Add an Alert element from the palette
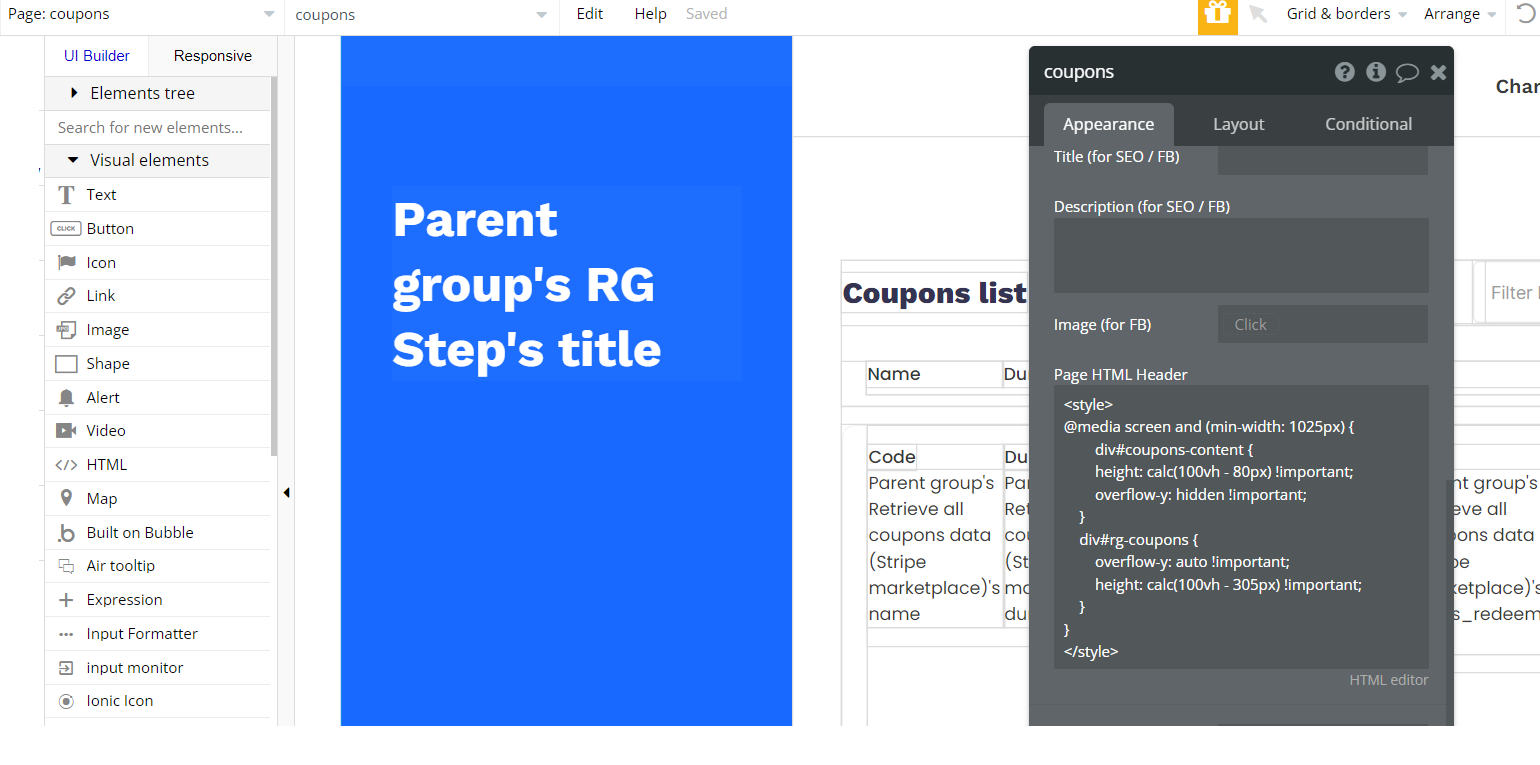The width and height of the screenshot is (1540, 765). (158, 398)
